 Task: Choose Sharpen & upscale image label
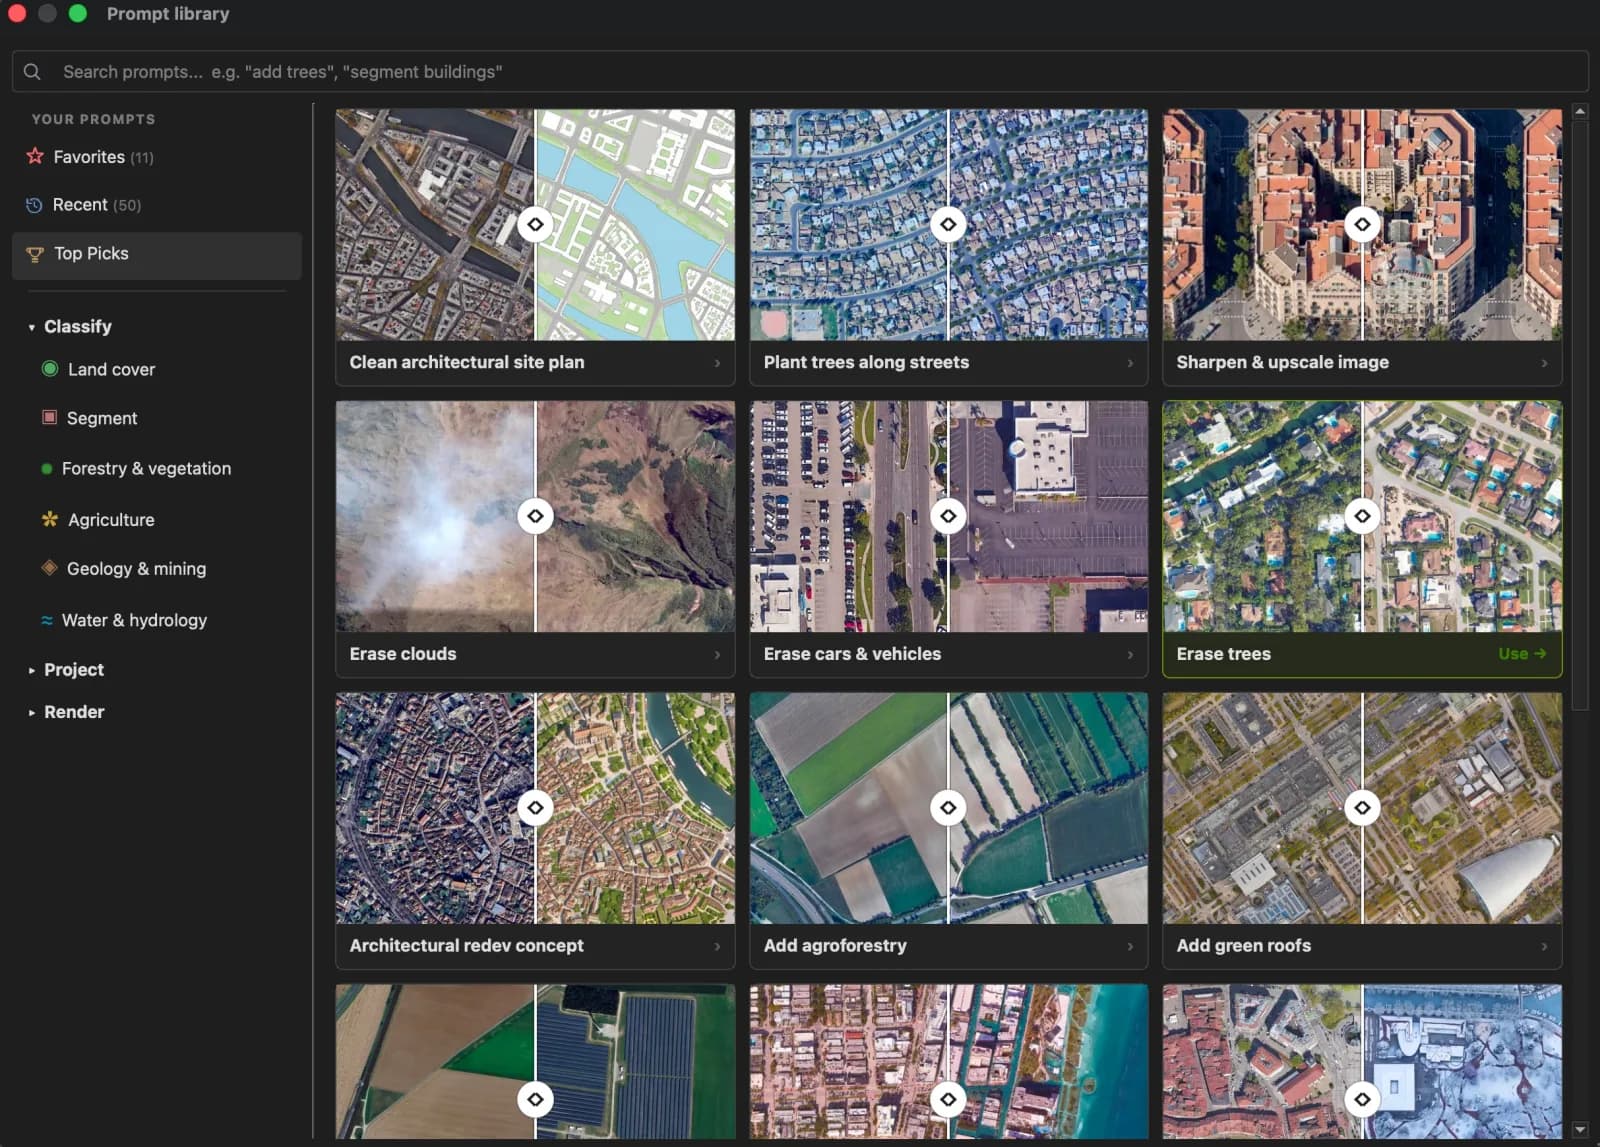coord(1282,362)
